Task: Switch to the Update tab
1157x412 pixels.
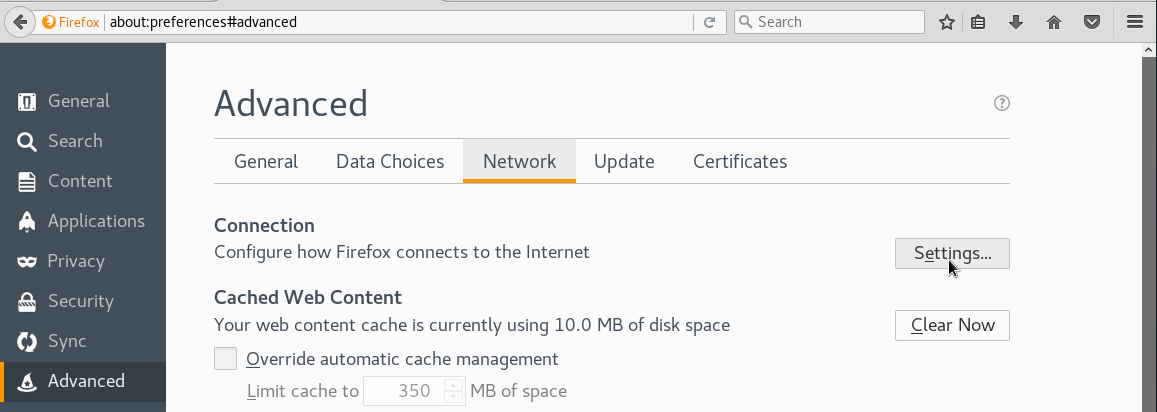Action: pyautogui.click(x=624, y=162)
